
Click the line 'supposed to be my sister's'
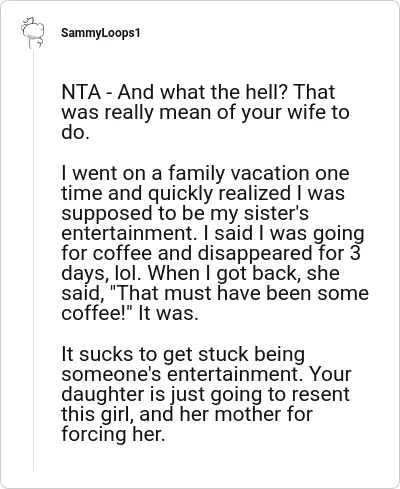coord(185,213)
